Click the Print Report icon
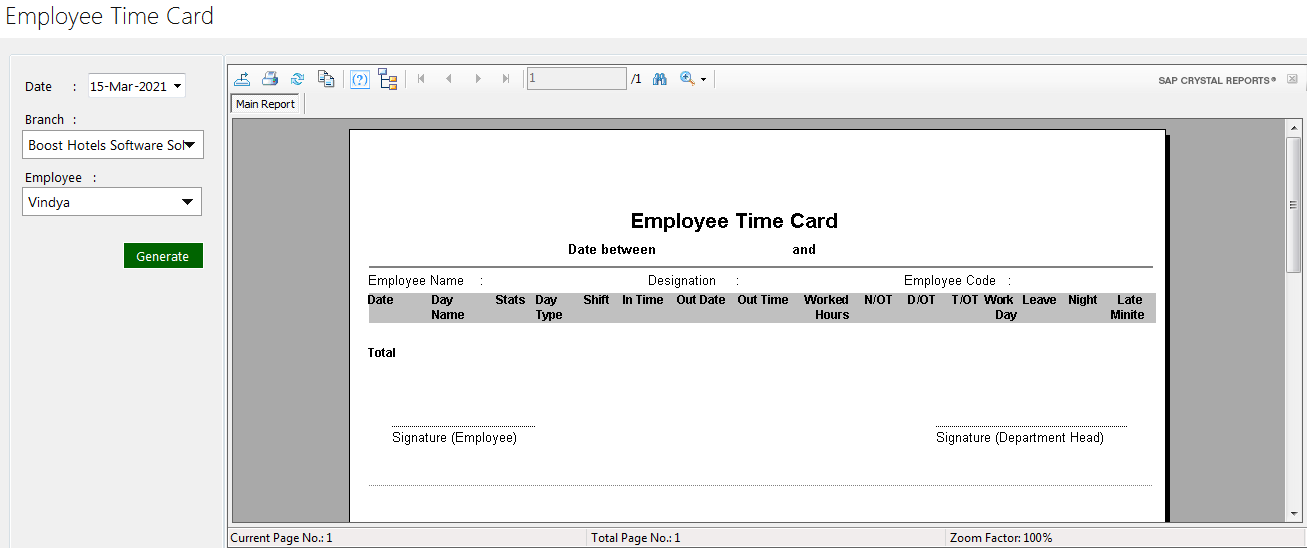 coord(270,79)
